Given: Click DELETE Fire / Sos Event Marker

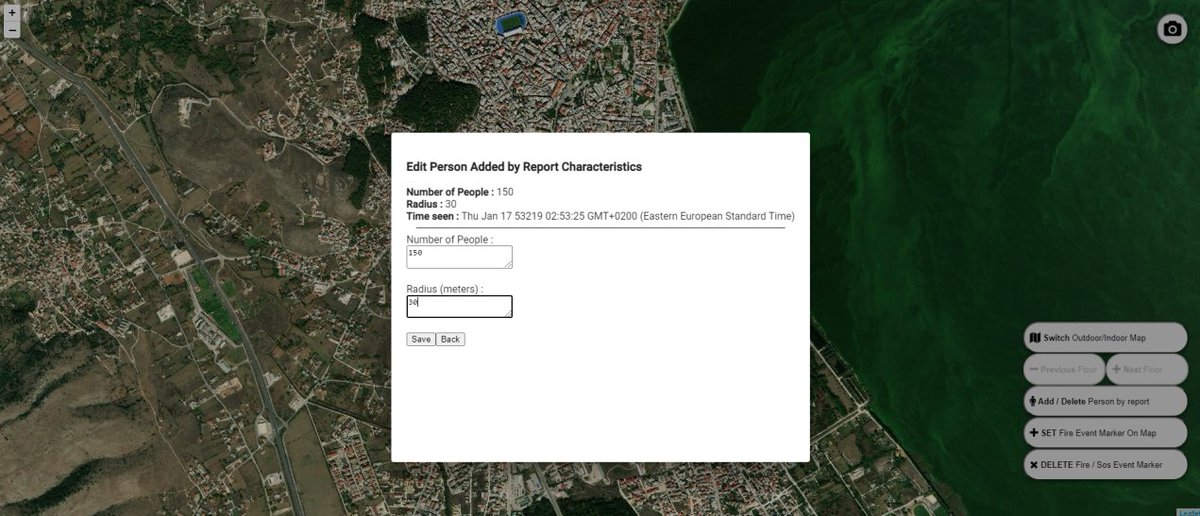Looking at the screenshot, I should [x=1105, y=465].
